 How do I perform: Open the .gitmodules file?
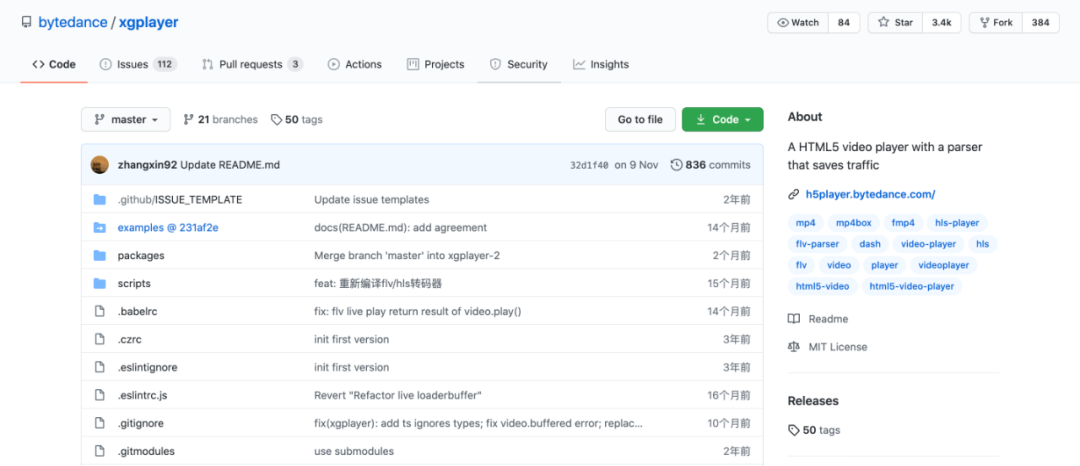(x=146, y=452)
